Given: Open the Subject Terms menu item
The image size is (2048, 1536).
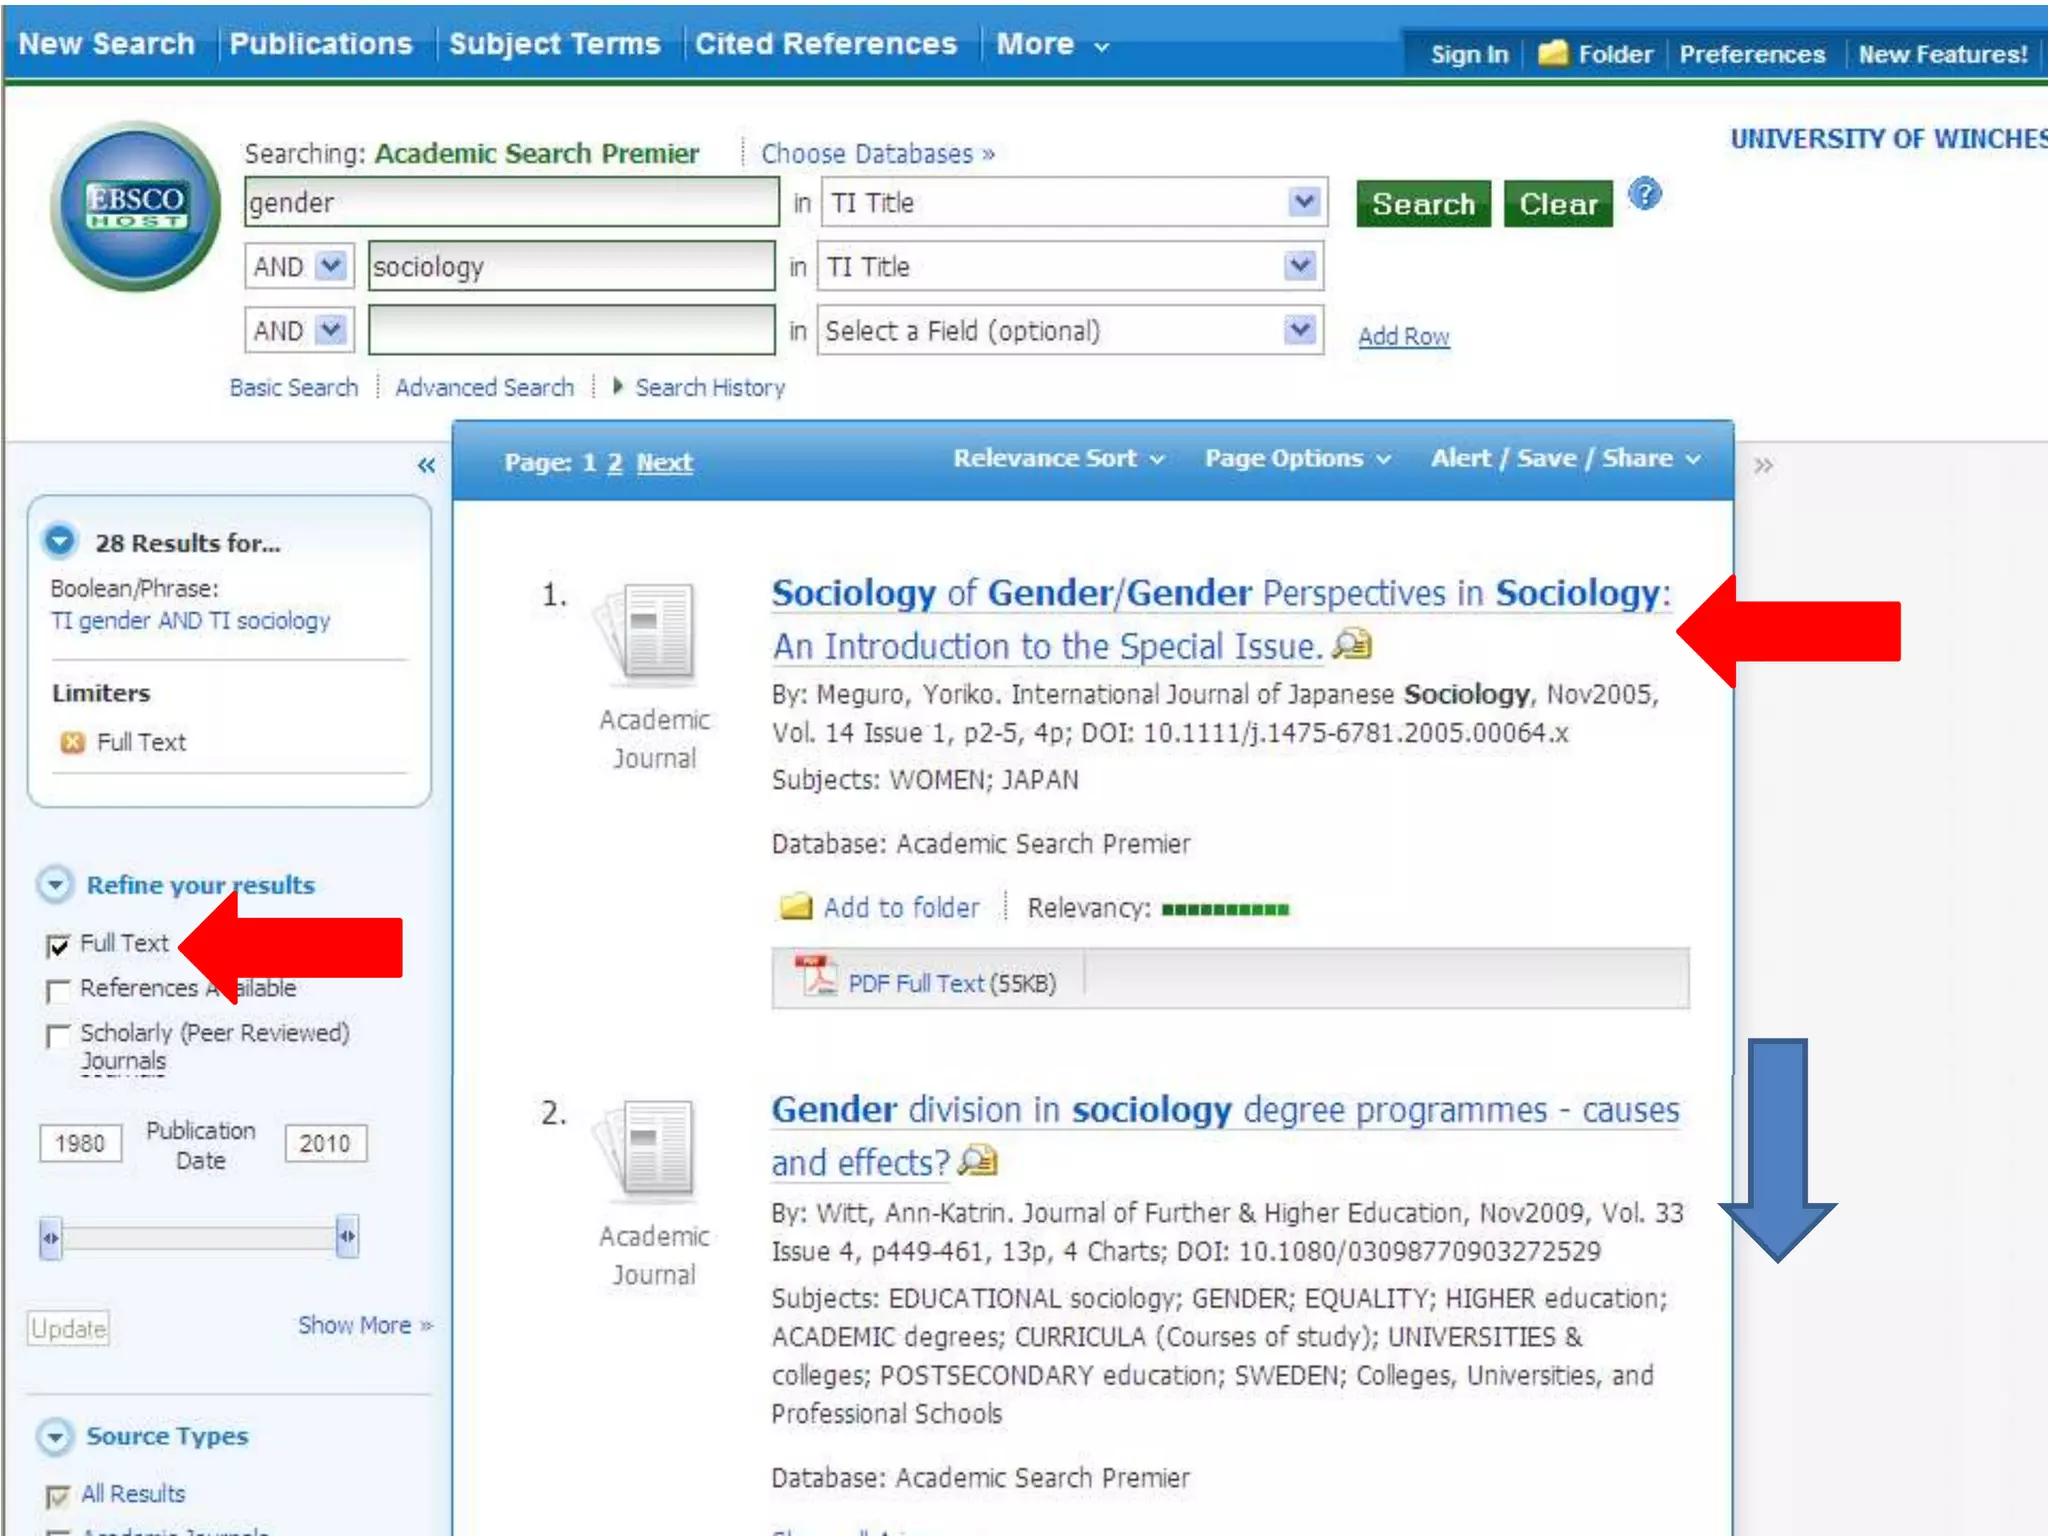Looking at the screenshot, I should point(554,44).
